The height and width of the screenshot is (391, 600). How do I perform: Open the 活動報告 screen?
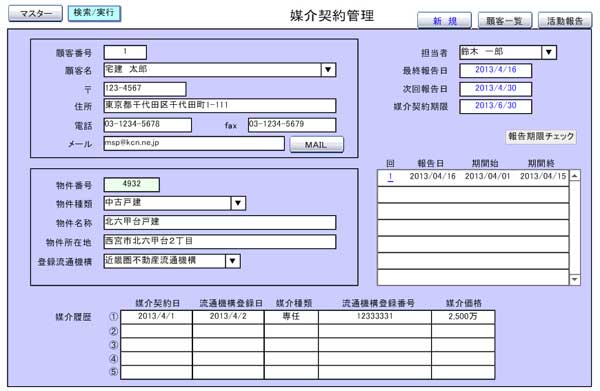(565, 21)
